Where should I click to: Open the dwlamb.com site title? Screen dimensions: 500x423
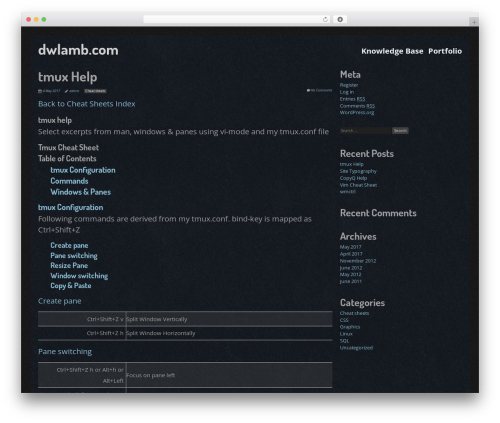tap(78, 50)
